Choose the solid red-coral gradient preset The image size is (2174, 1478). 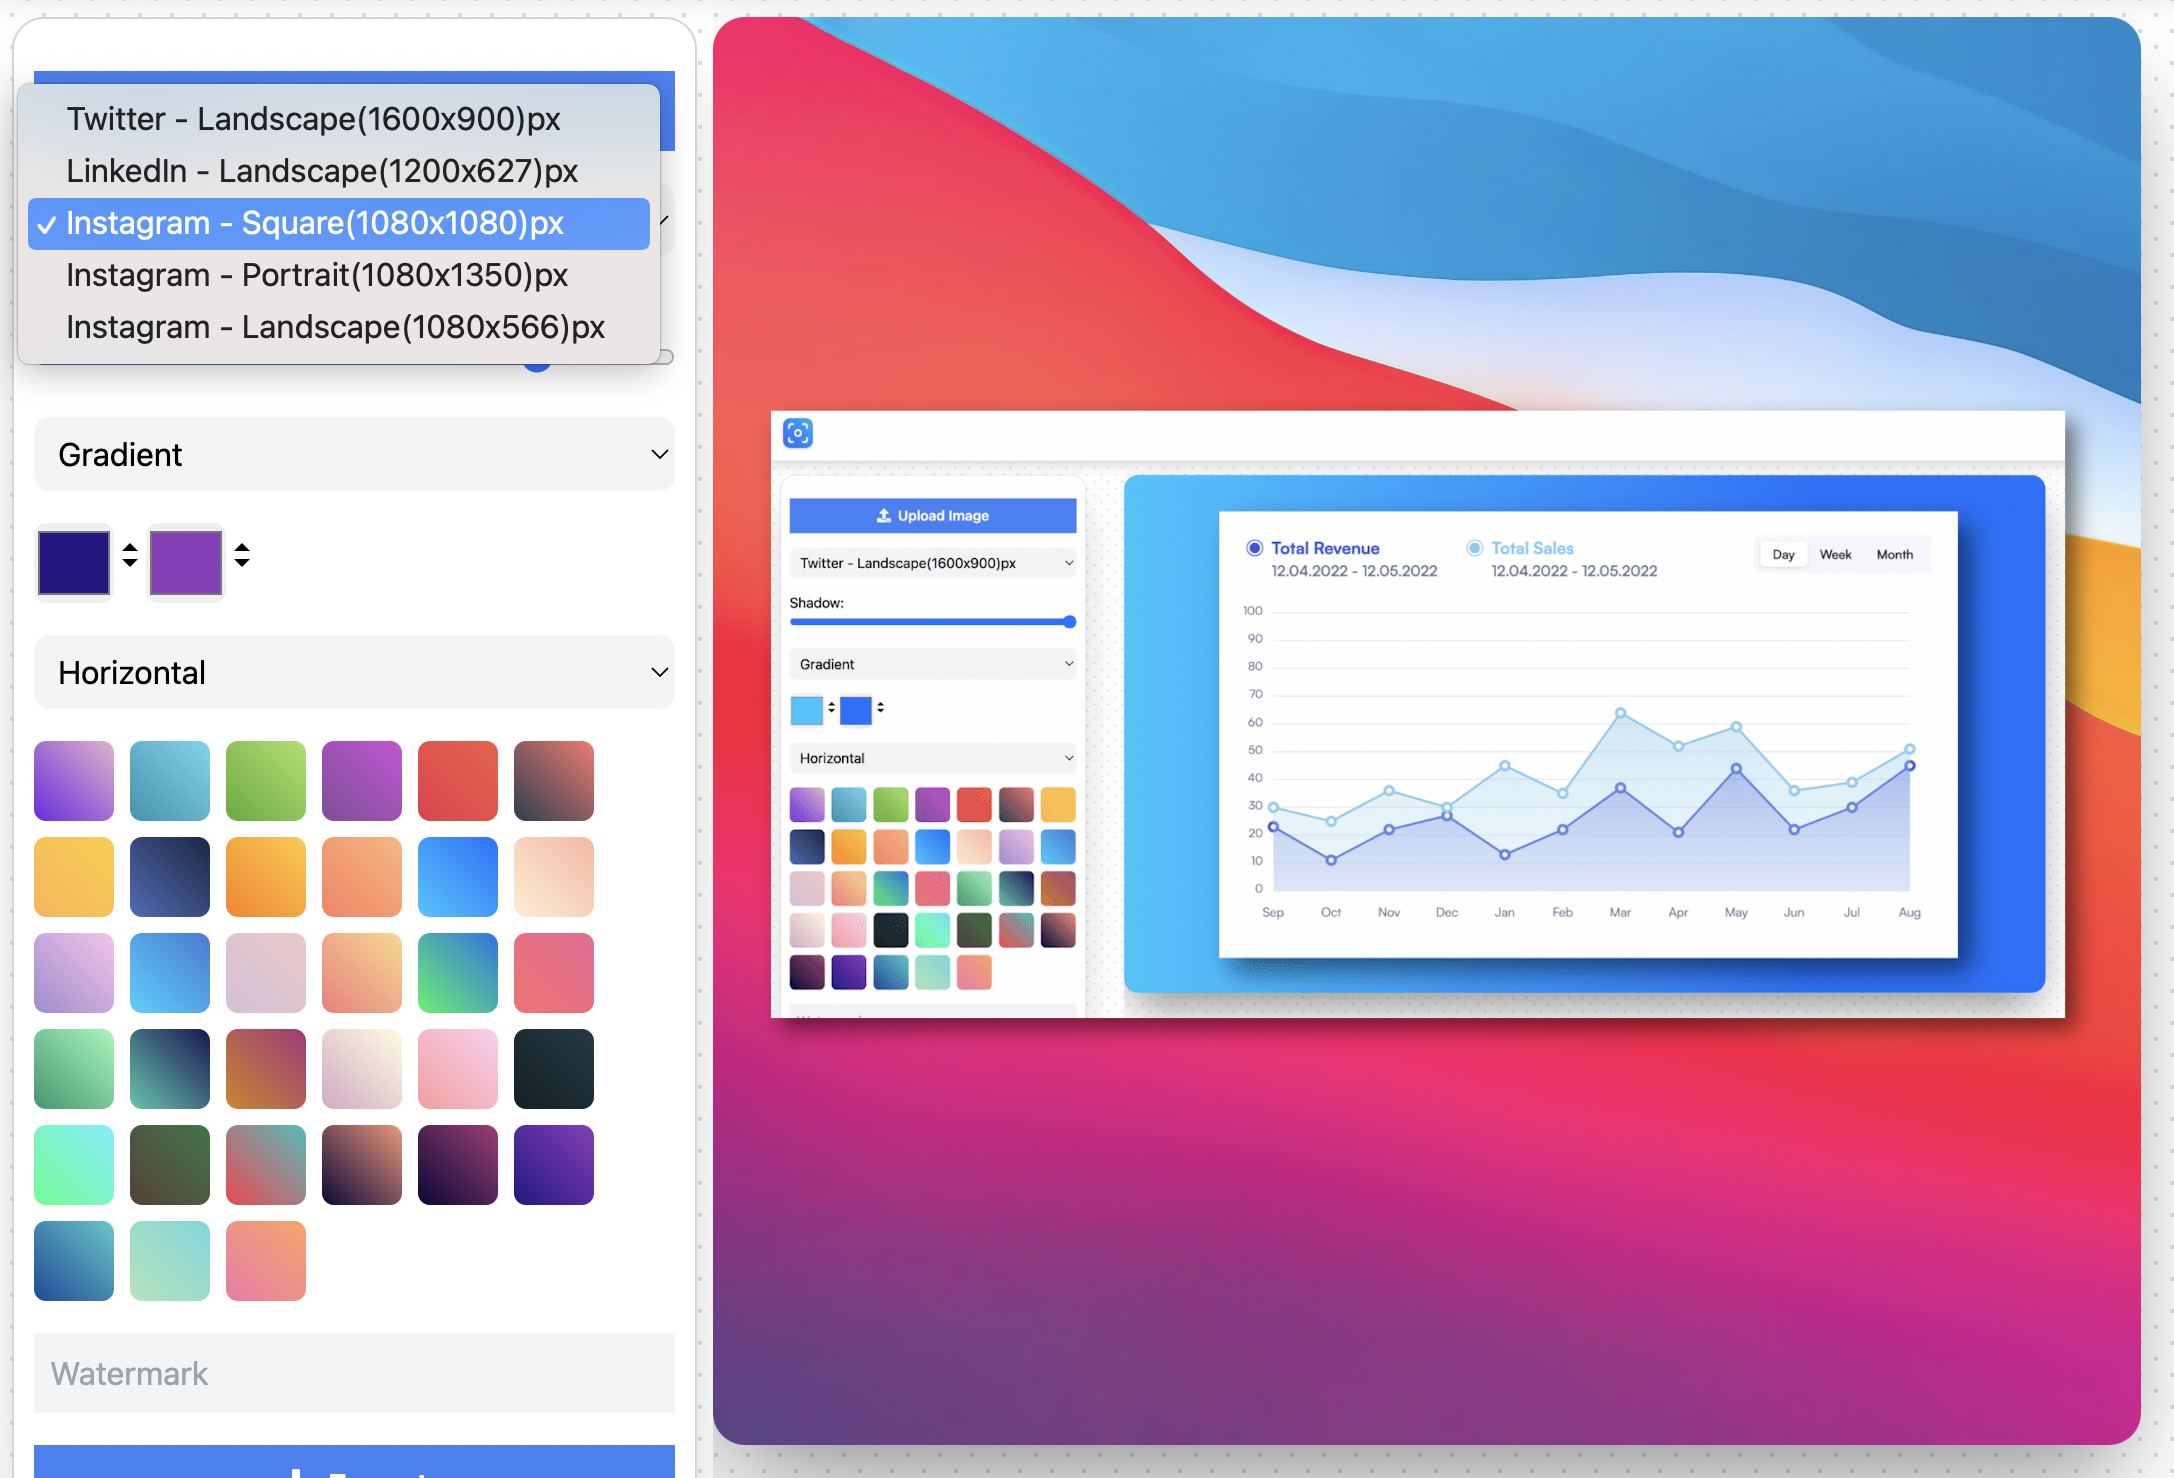[458, 781]
